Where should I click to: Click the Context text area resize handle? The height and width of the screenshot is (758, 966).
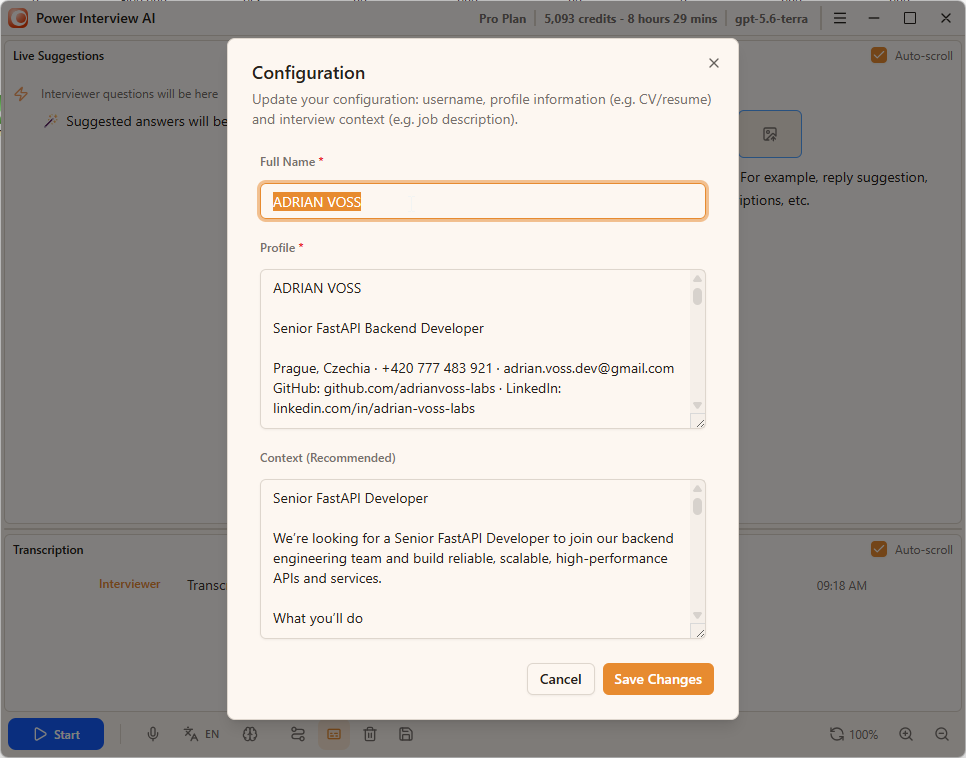click(x=699, y=632)
